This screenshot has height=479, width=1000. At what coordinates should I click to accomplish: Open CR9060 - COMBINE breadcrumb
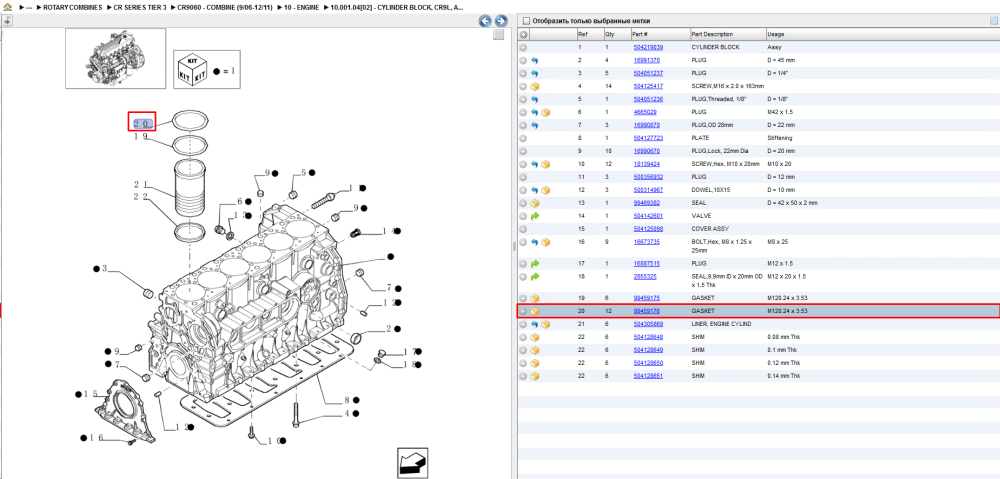point(225,7)
